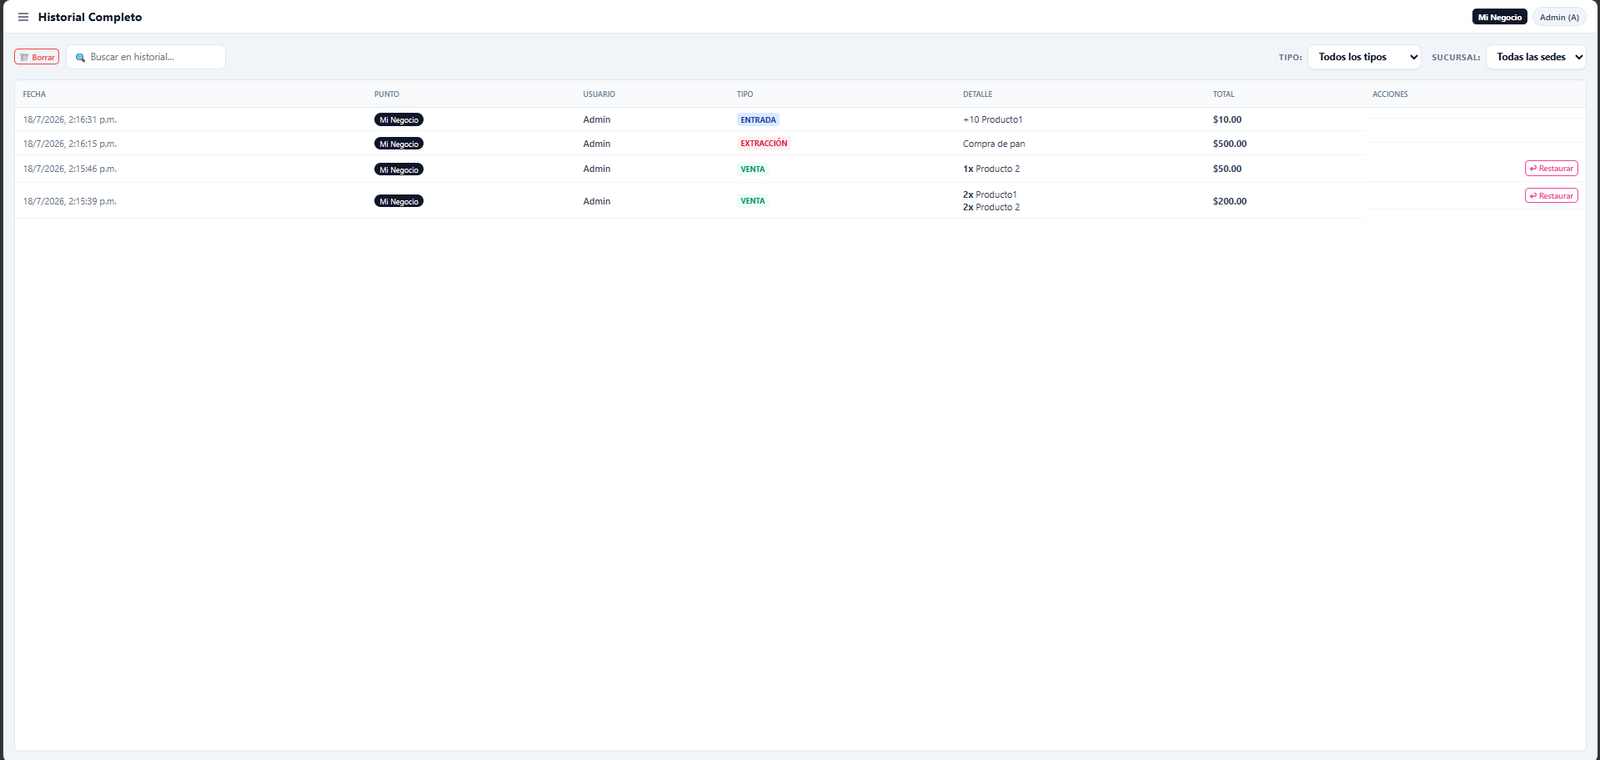Click the 1x Producto 2 detail
The width and height of the screenshot is (1600, 760).
[x=991, y=169]
